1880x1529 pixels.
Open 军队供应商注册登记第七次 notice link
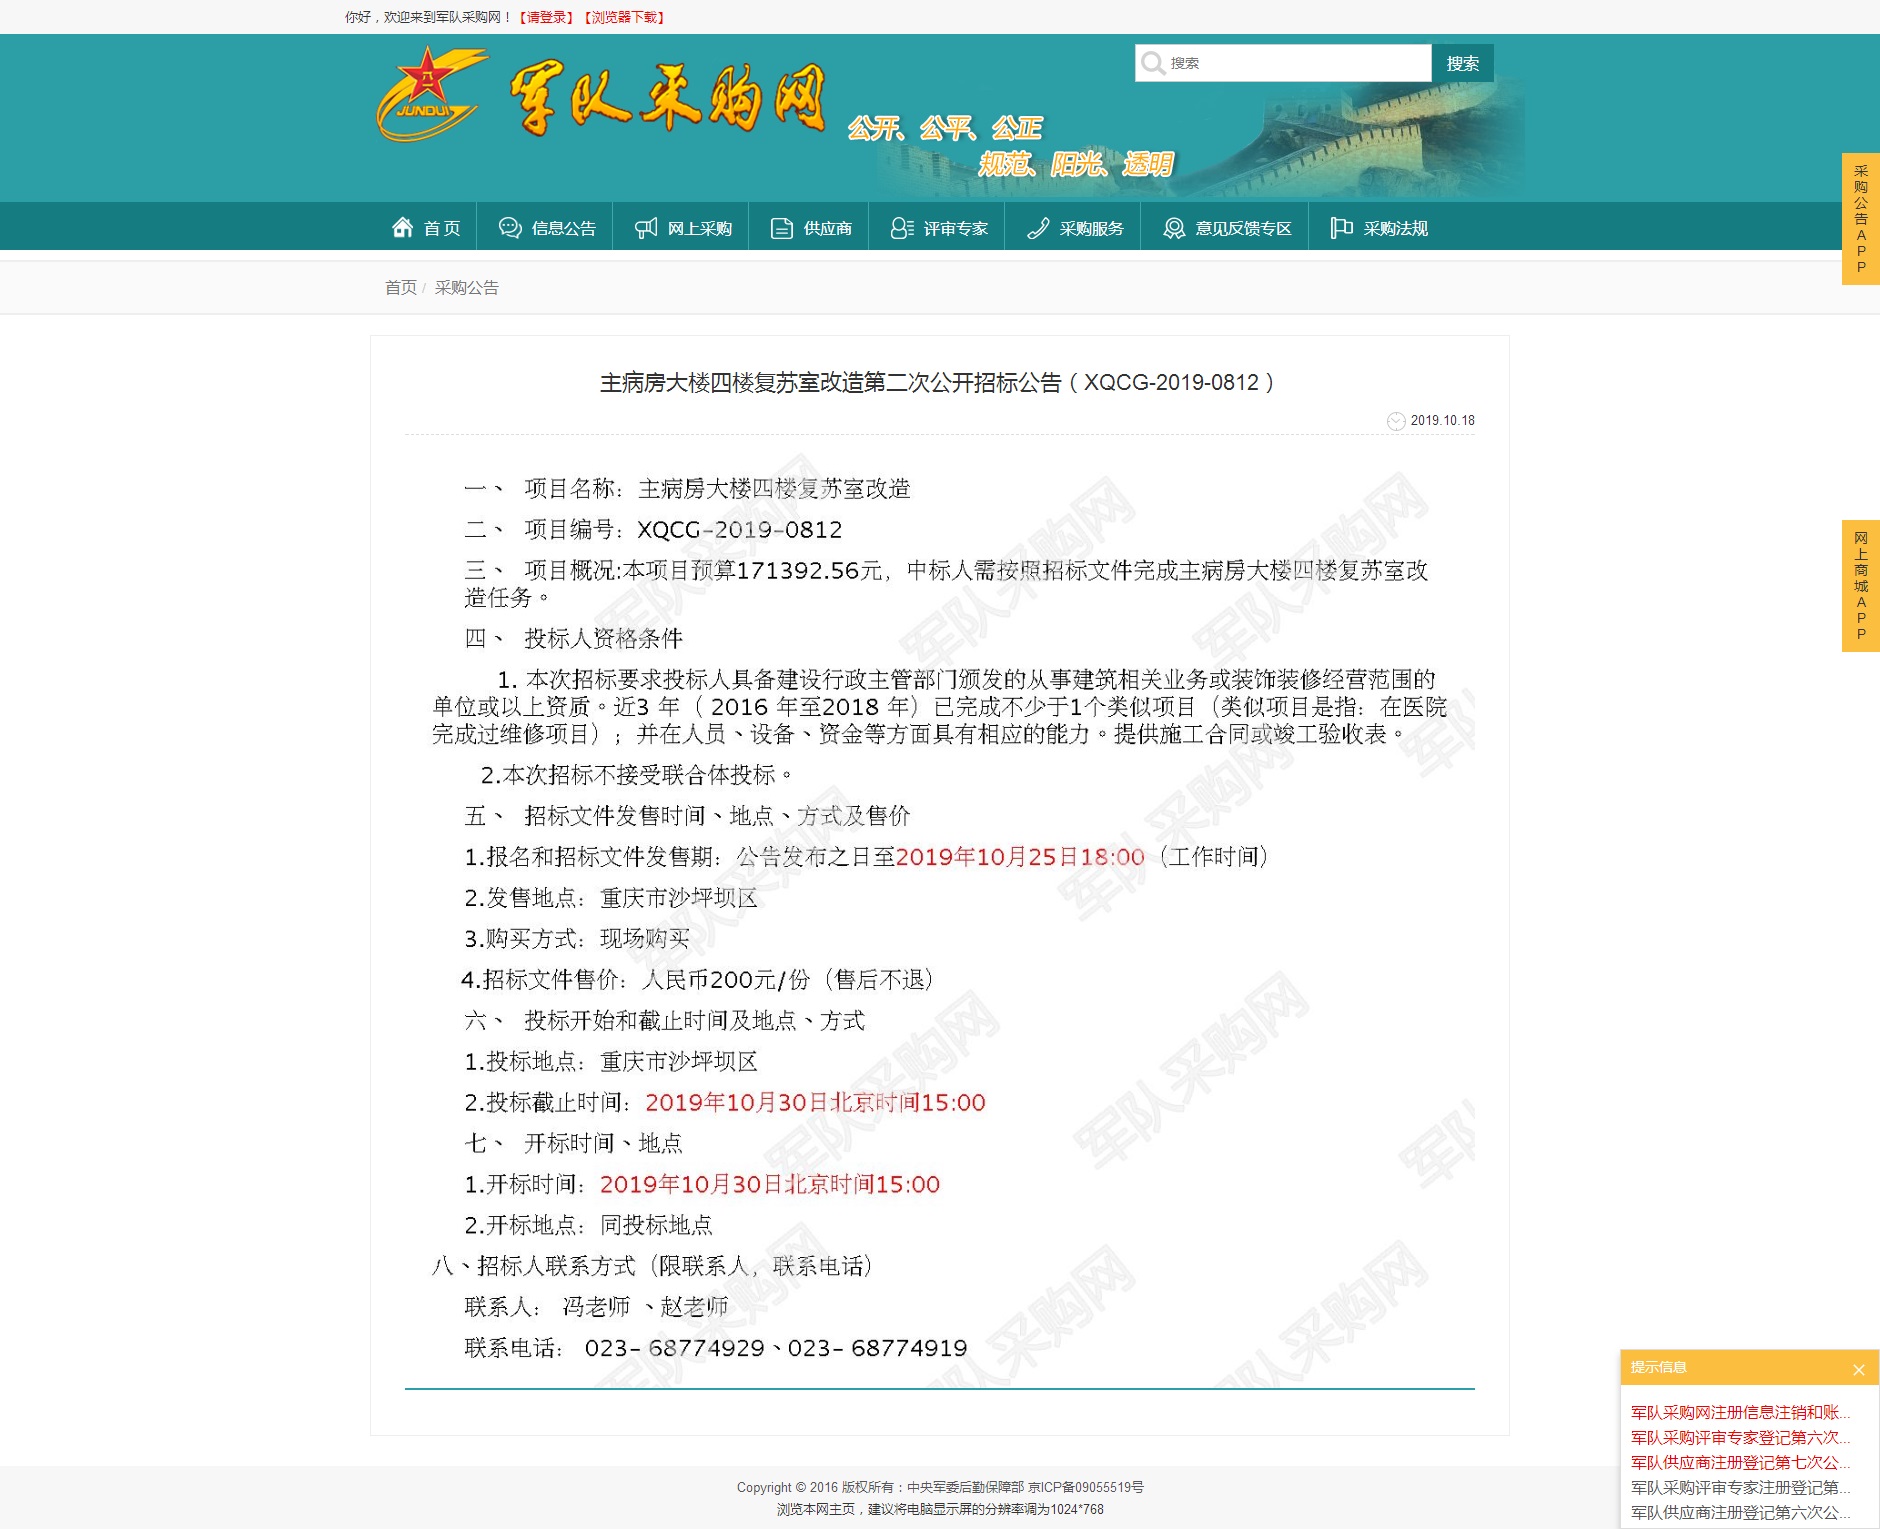pos(1740,1462)
